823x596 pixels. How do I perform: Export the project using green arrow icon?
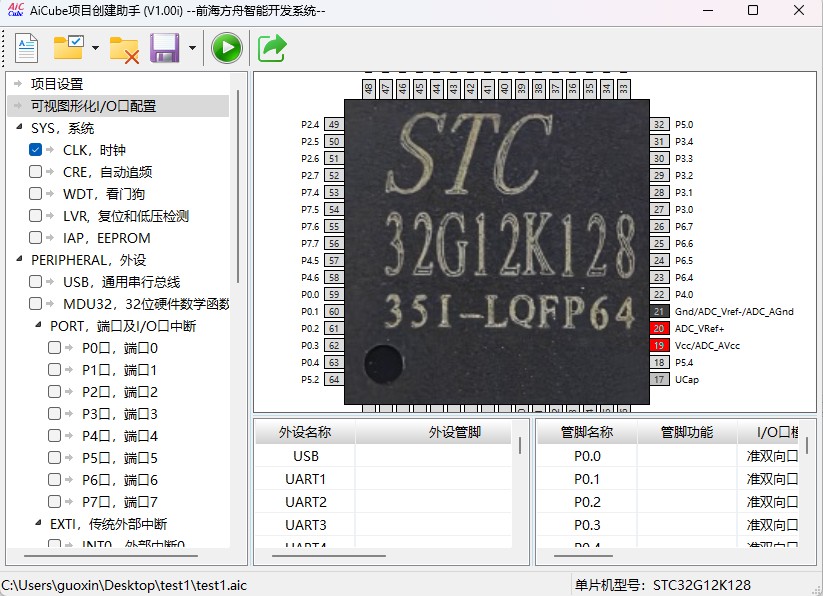[x=272, y=48]
